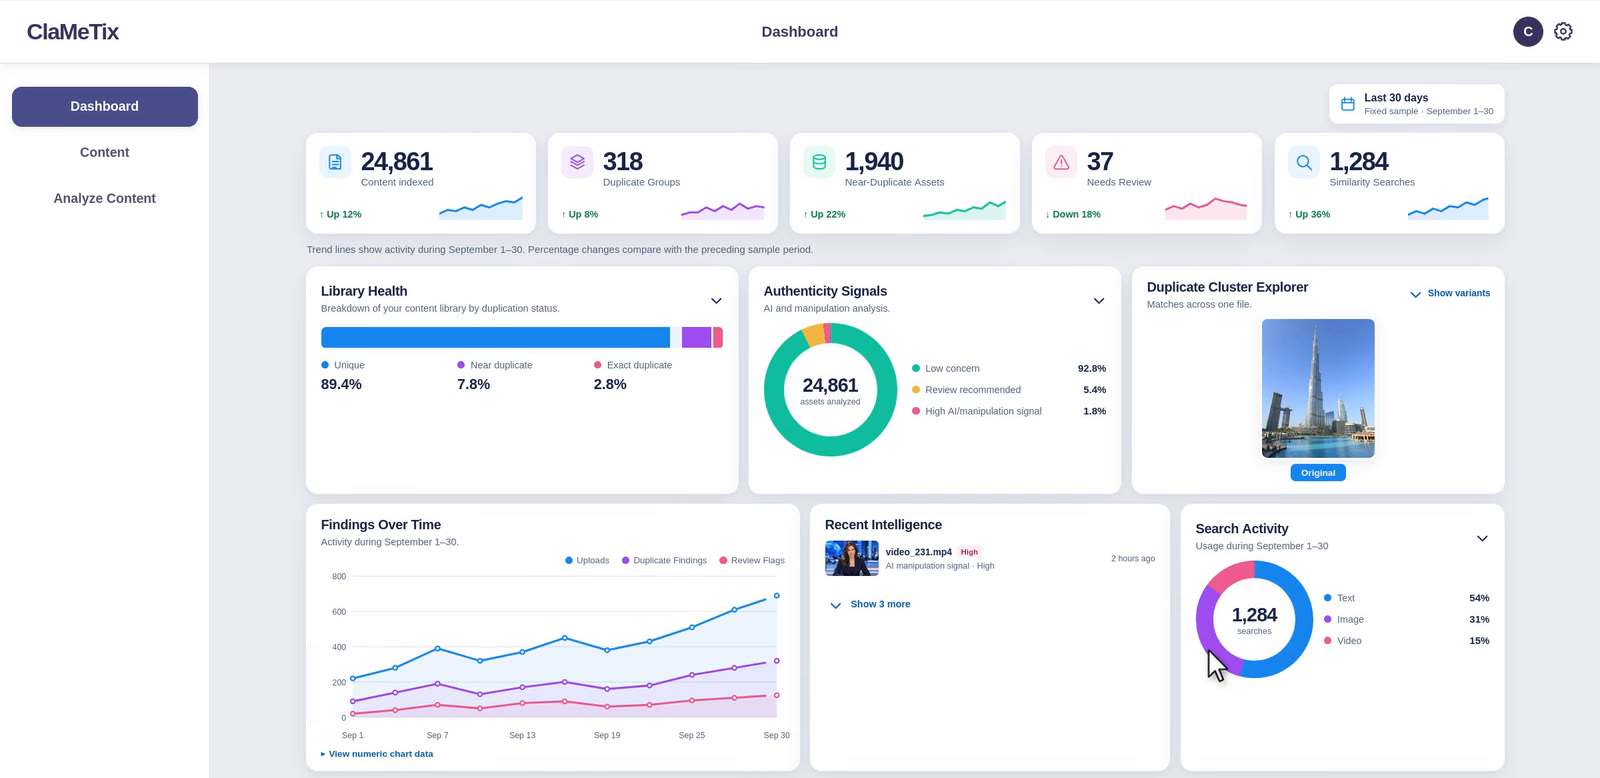Click the Up 22% trend label
Screen dimensions: 1600x778
click(x=825, y=215)
